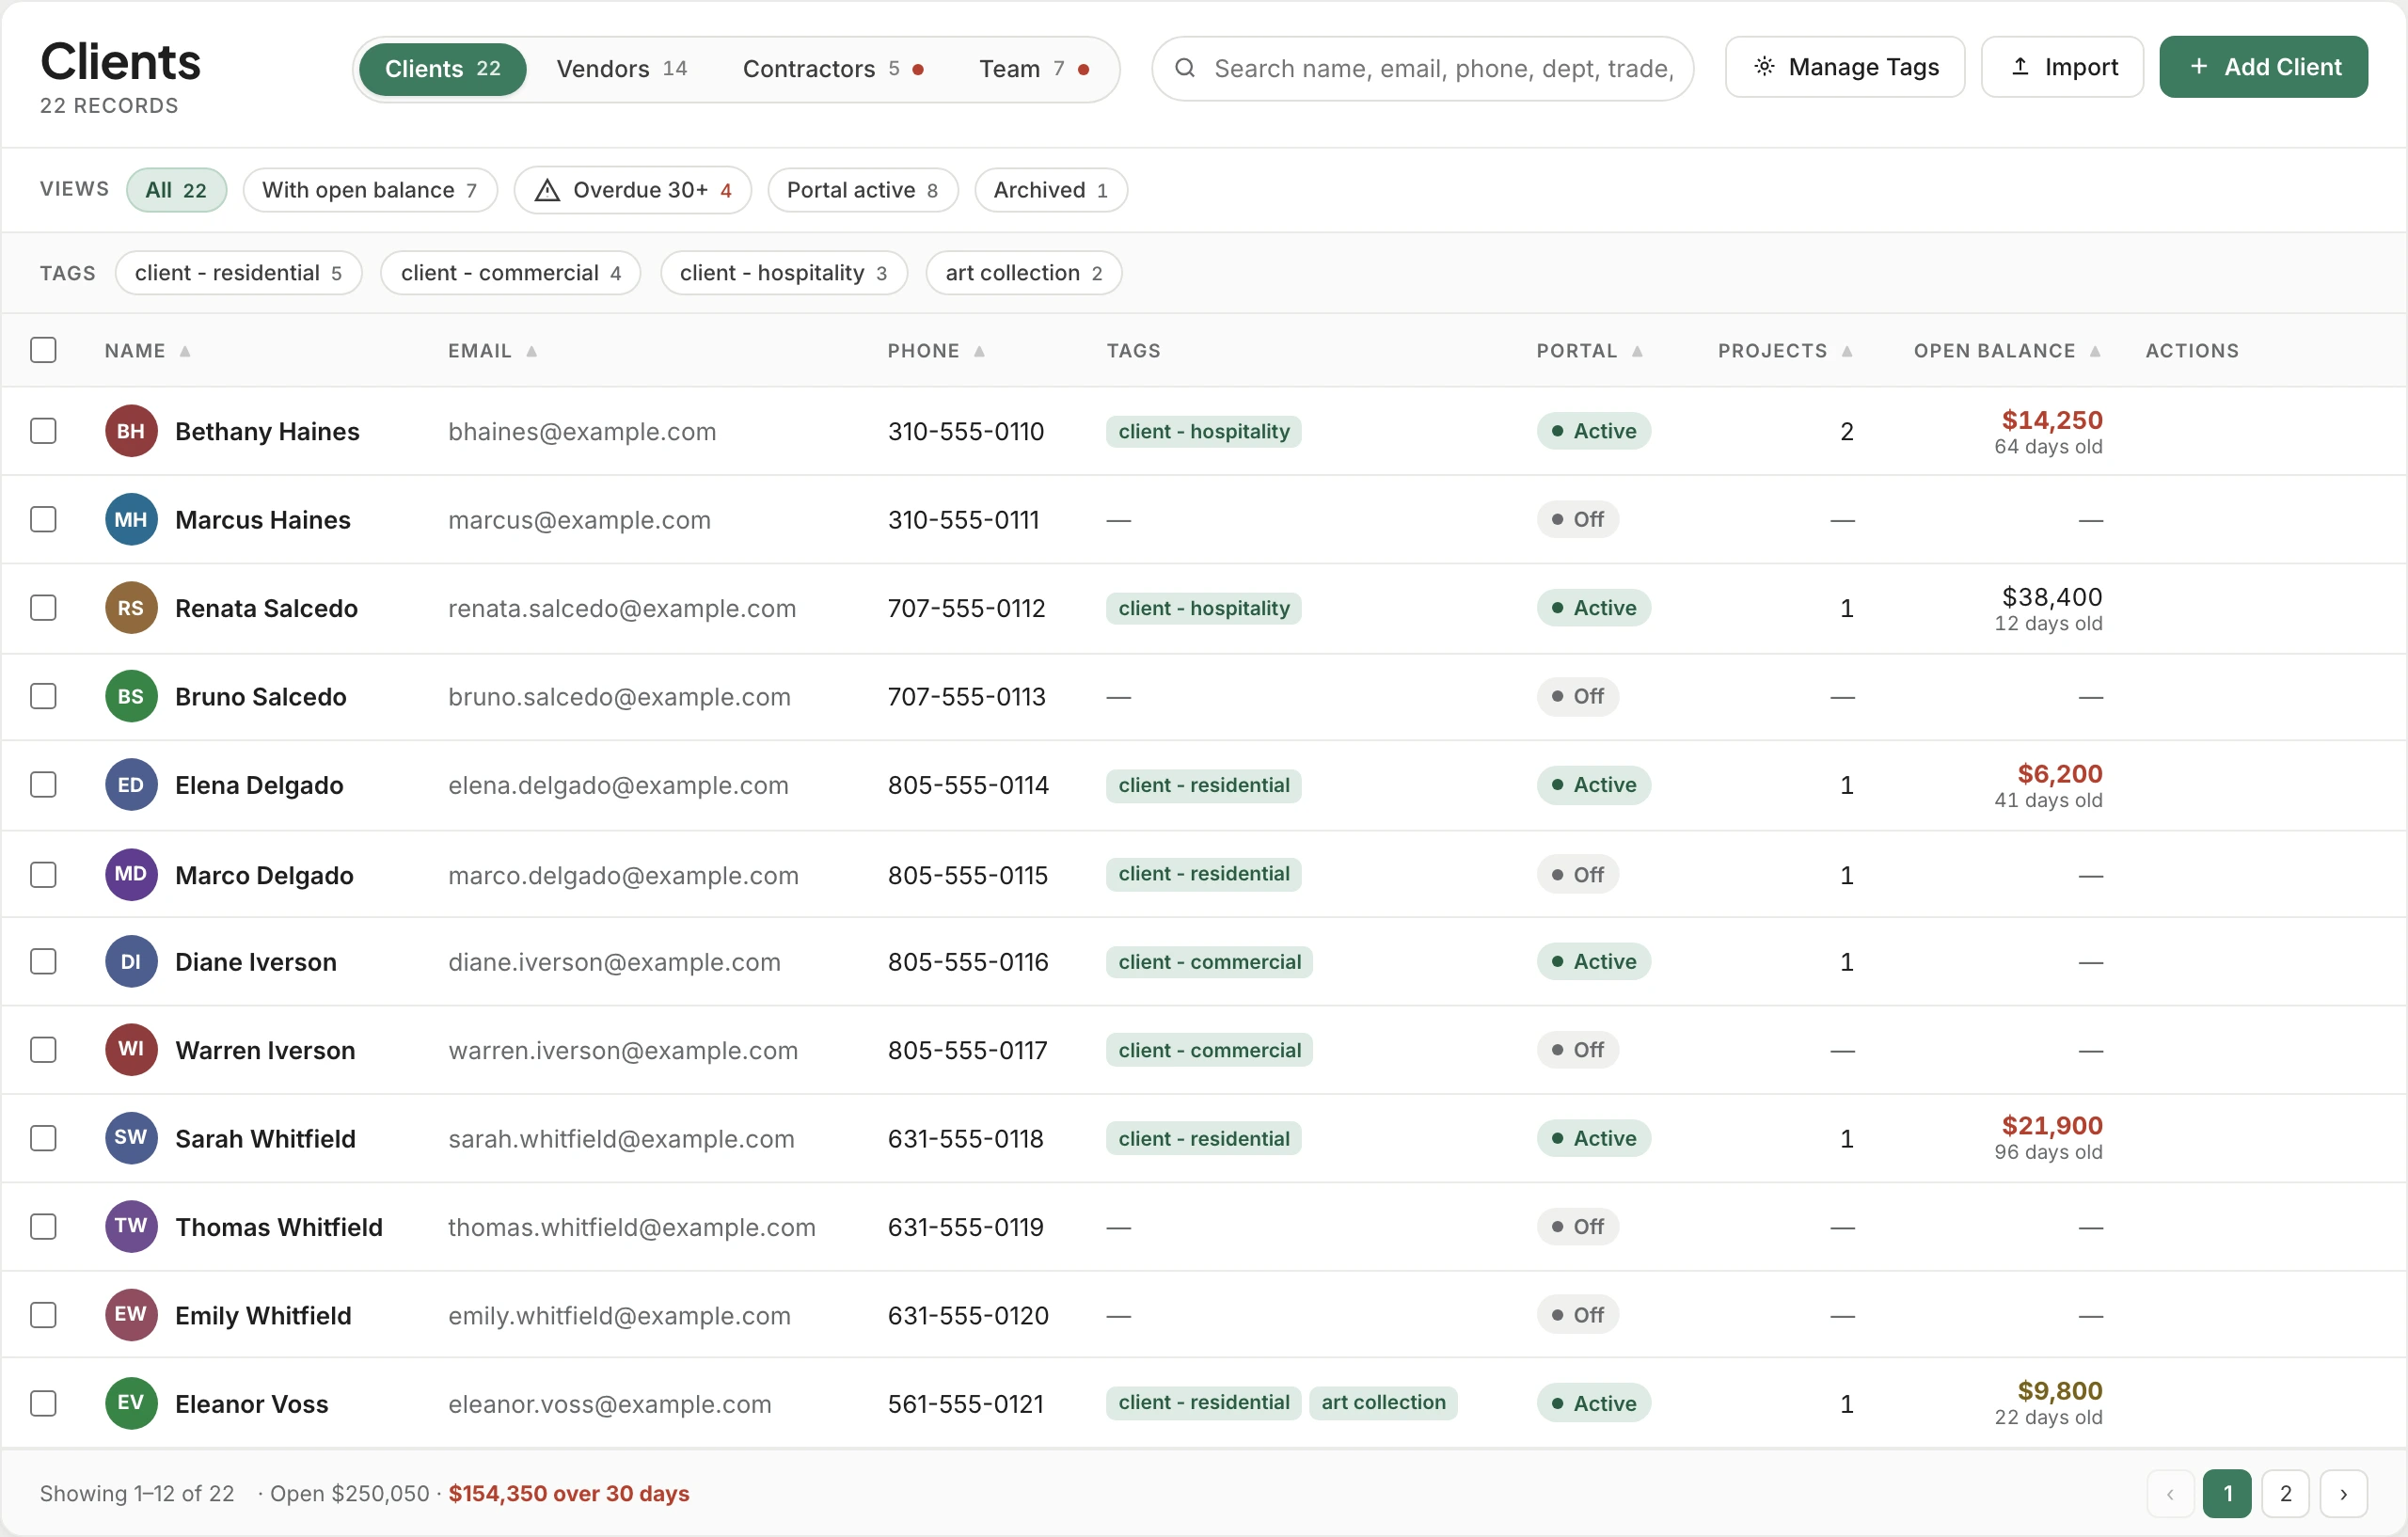Switch to Vendors tab

[622, 69]
